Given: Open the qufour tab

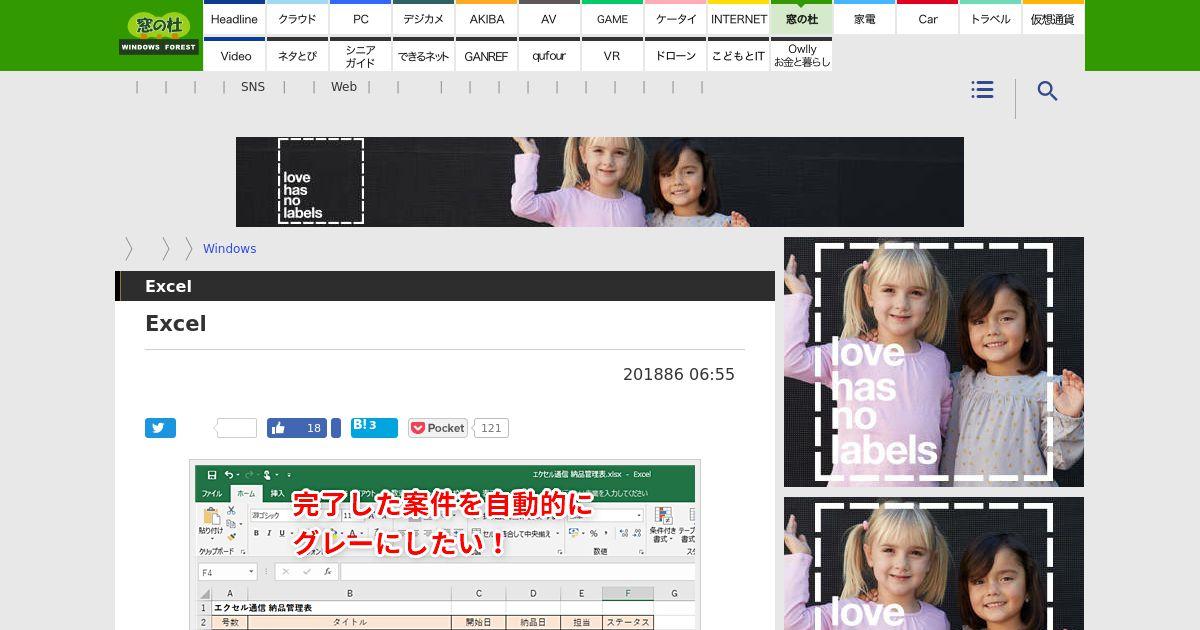Looking at the screenshot, I should coord(549,55).
